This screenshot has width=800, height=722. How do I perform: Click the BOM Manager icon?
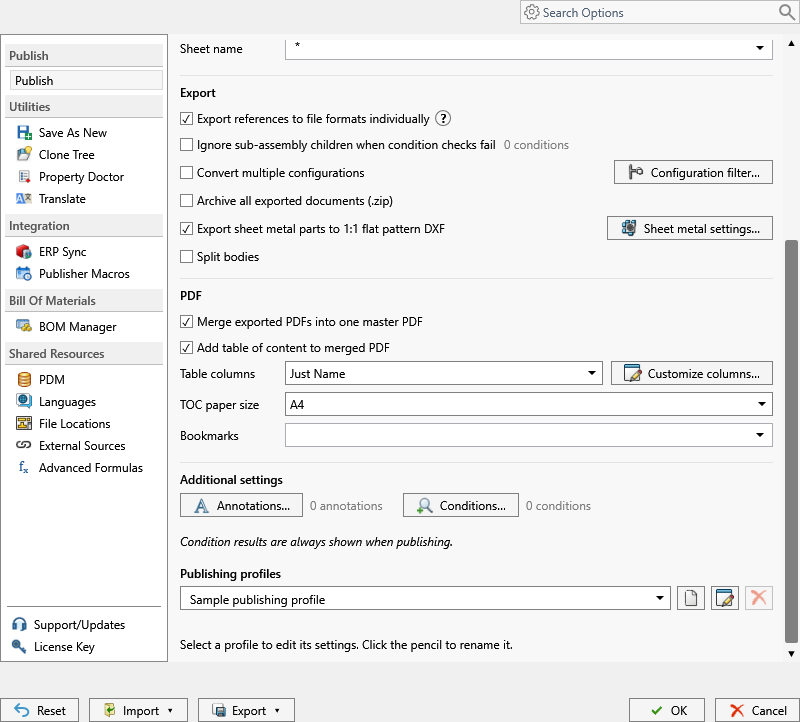24,326
